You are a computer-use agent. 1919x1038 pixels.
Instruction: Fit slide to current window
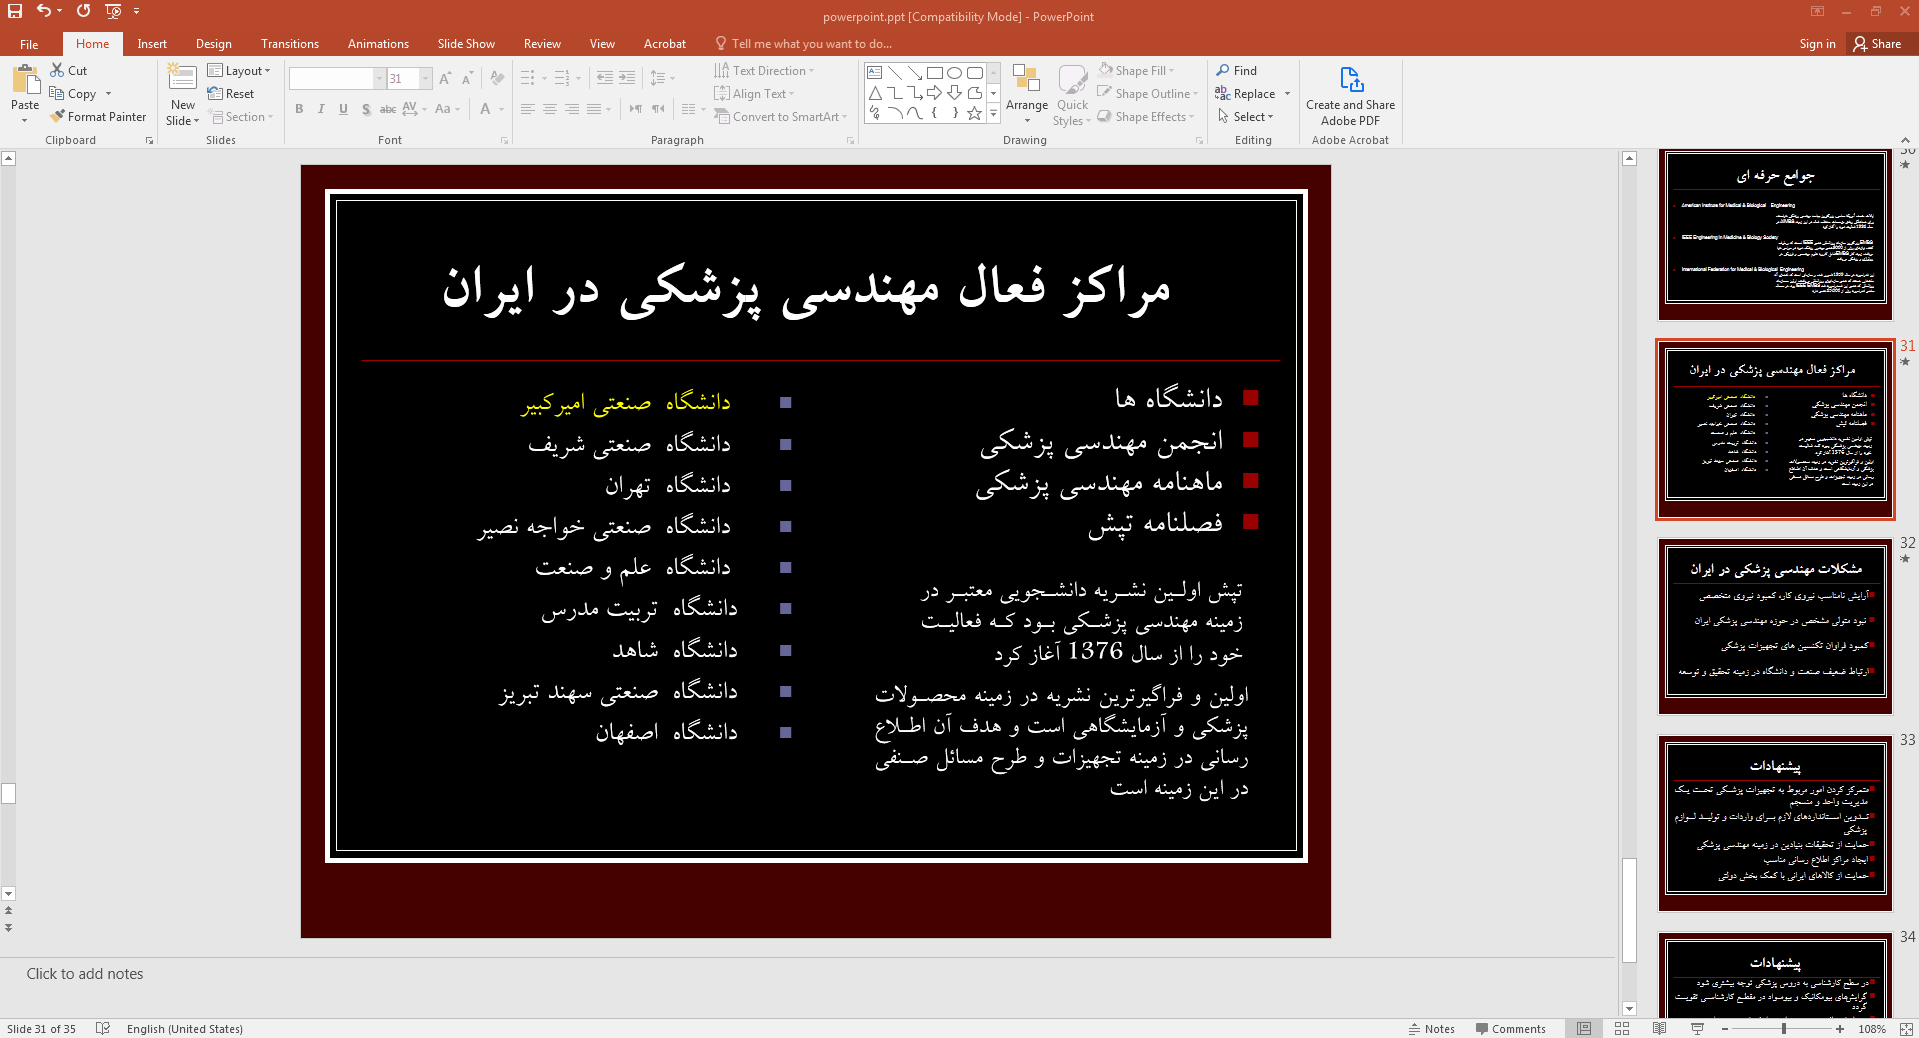tap(1906, 1028)
